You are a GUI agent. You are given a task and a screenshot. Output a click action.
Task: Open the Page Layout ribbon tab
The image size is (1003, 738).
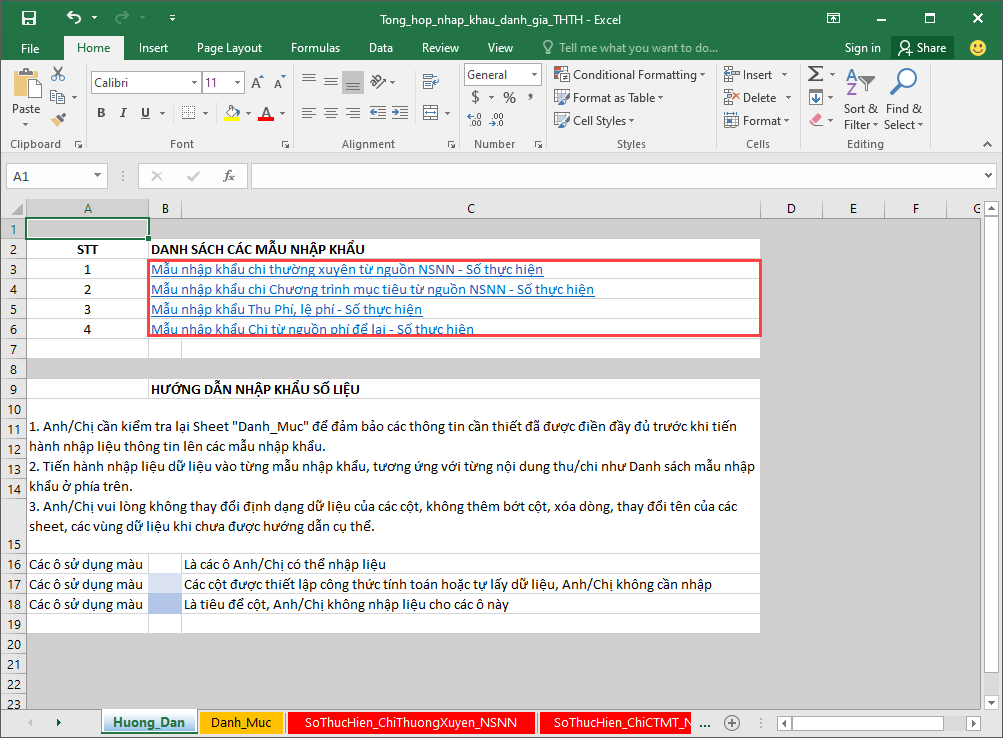[229, 47]
